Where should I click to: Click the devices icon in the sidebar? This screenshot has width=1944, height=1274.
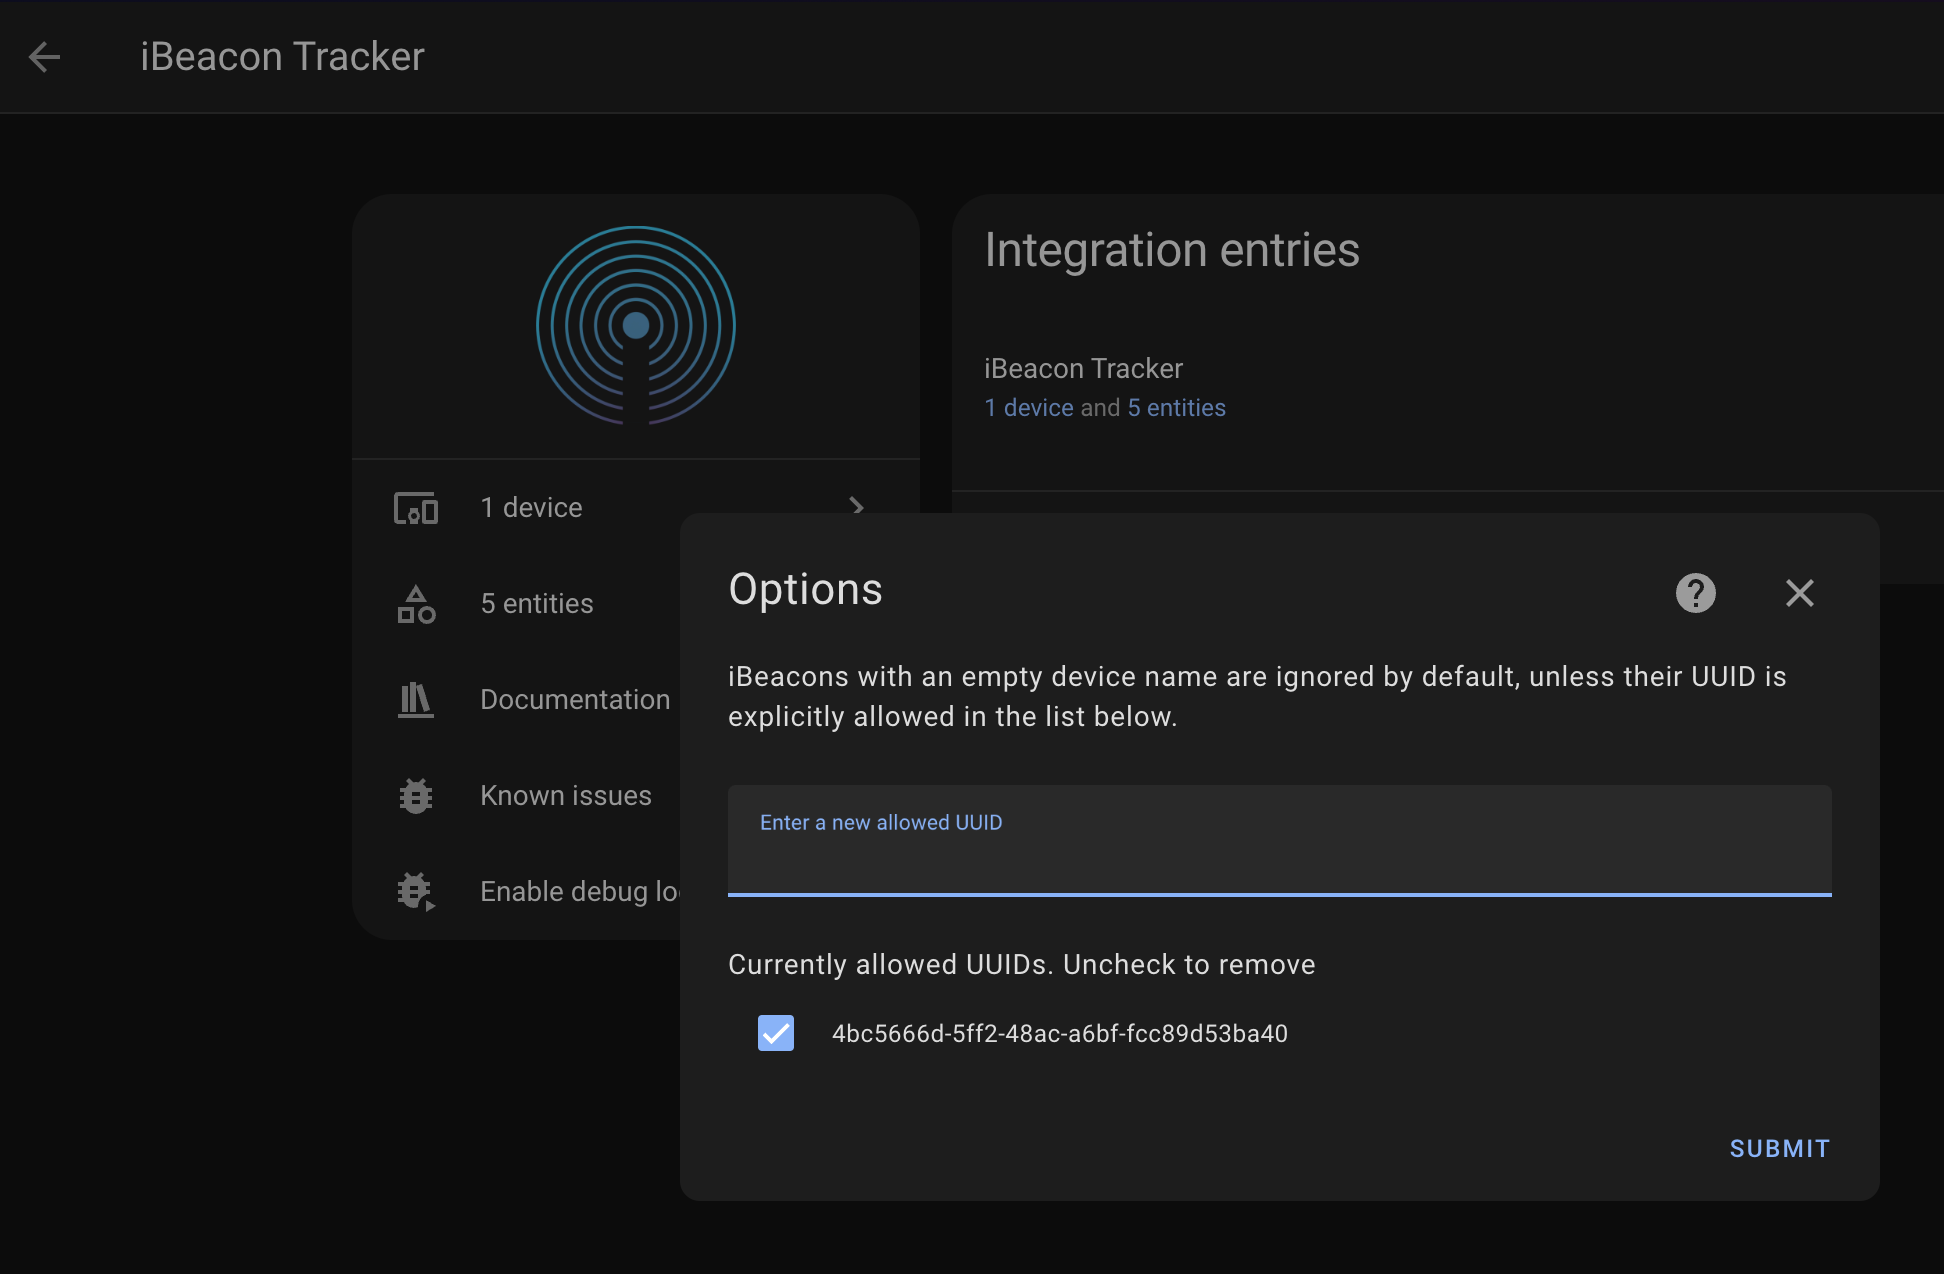(x=416, y=508)
